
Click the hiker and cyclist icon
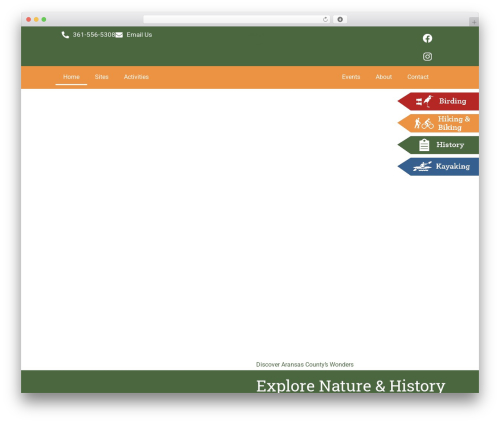(424, 123)
